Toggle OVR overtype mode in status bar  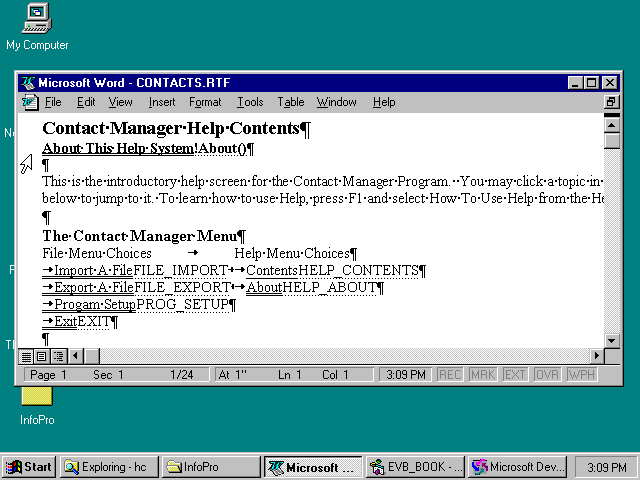tap(547, 375)
